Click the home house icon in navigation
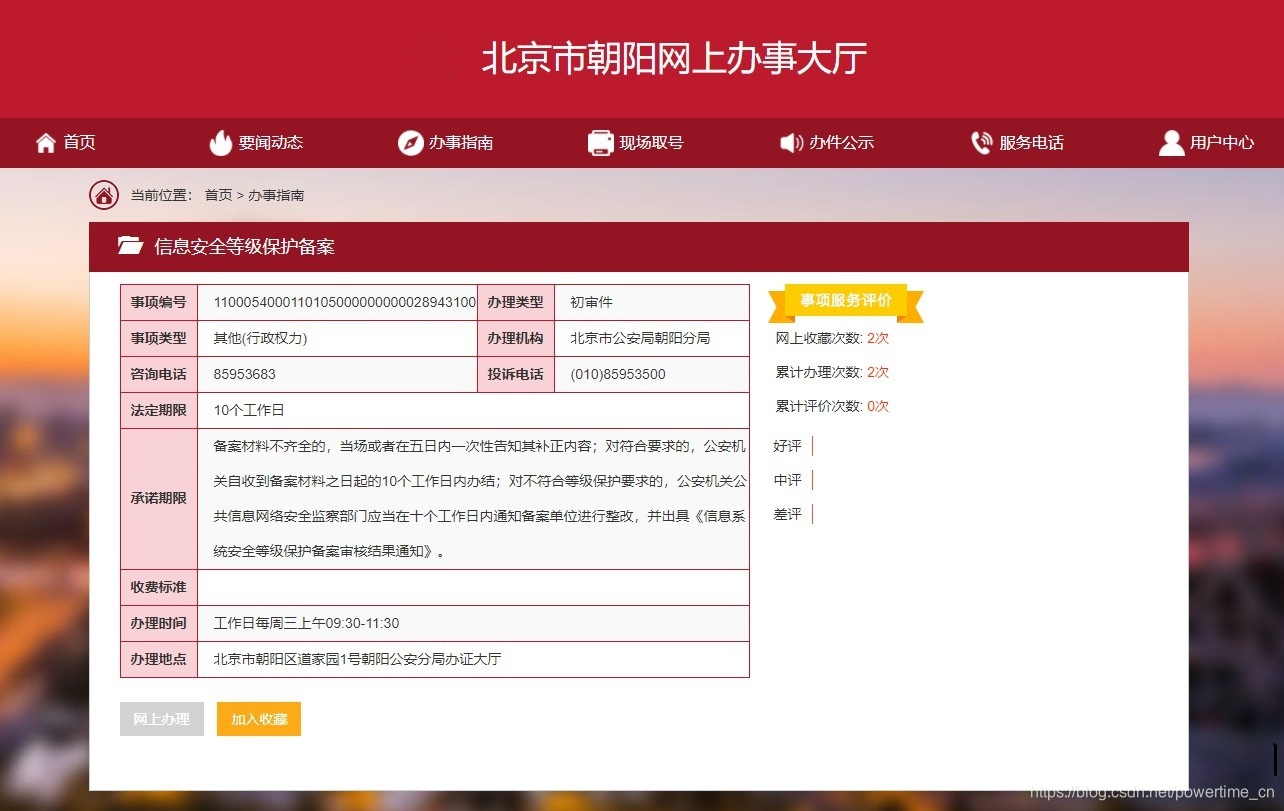Screen dimensions: 1284x811 [x=45, y=143]
